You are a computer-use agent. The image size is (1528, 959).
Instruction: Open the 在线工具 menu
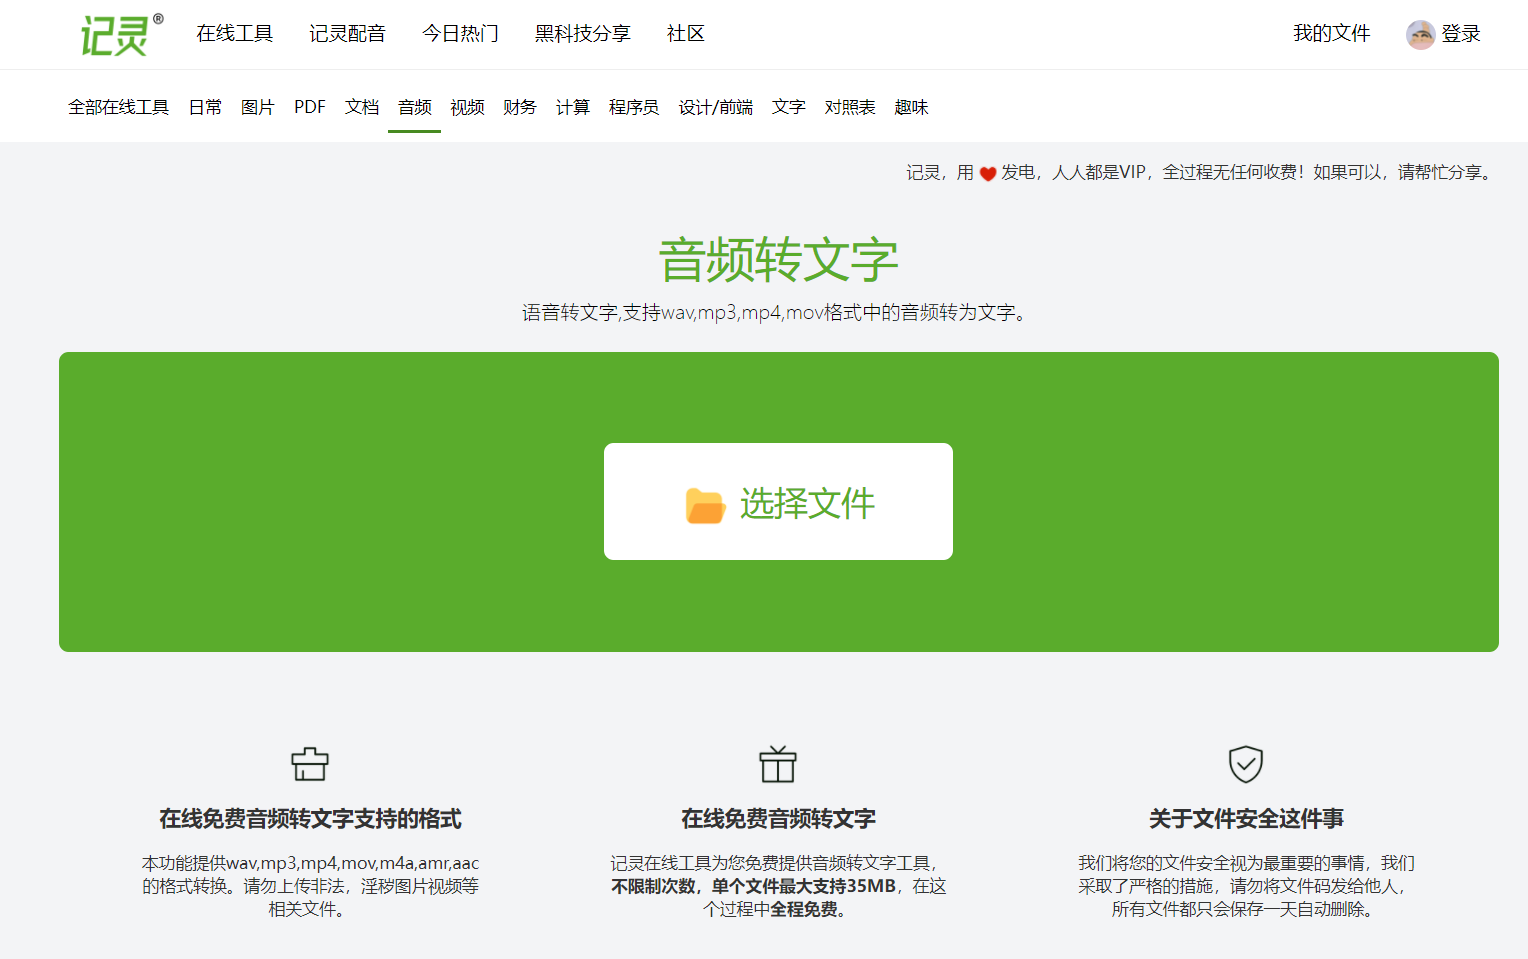[x=235, y=34]
